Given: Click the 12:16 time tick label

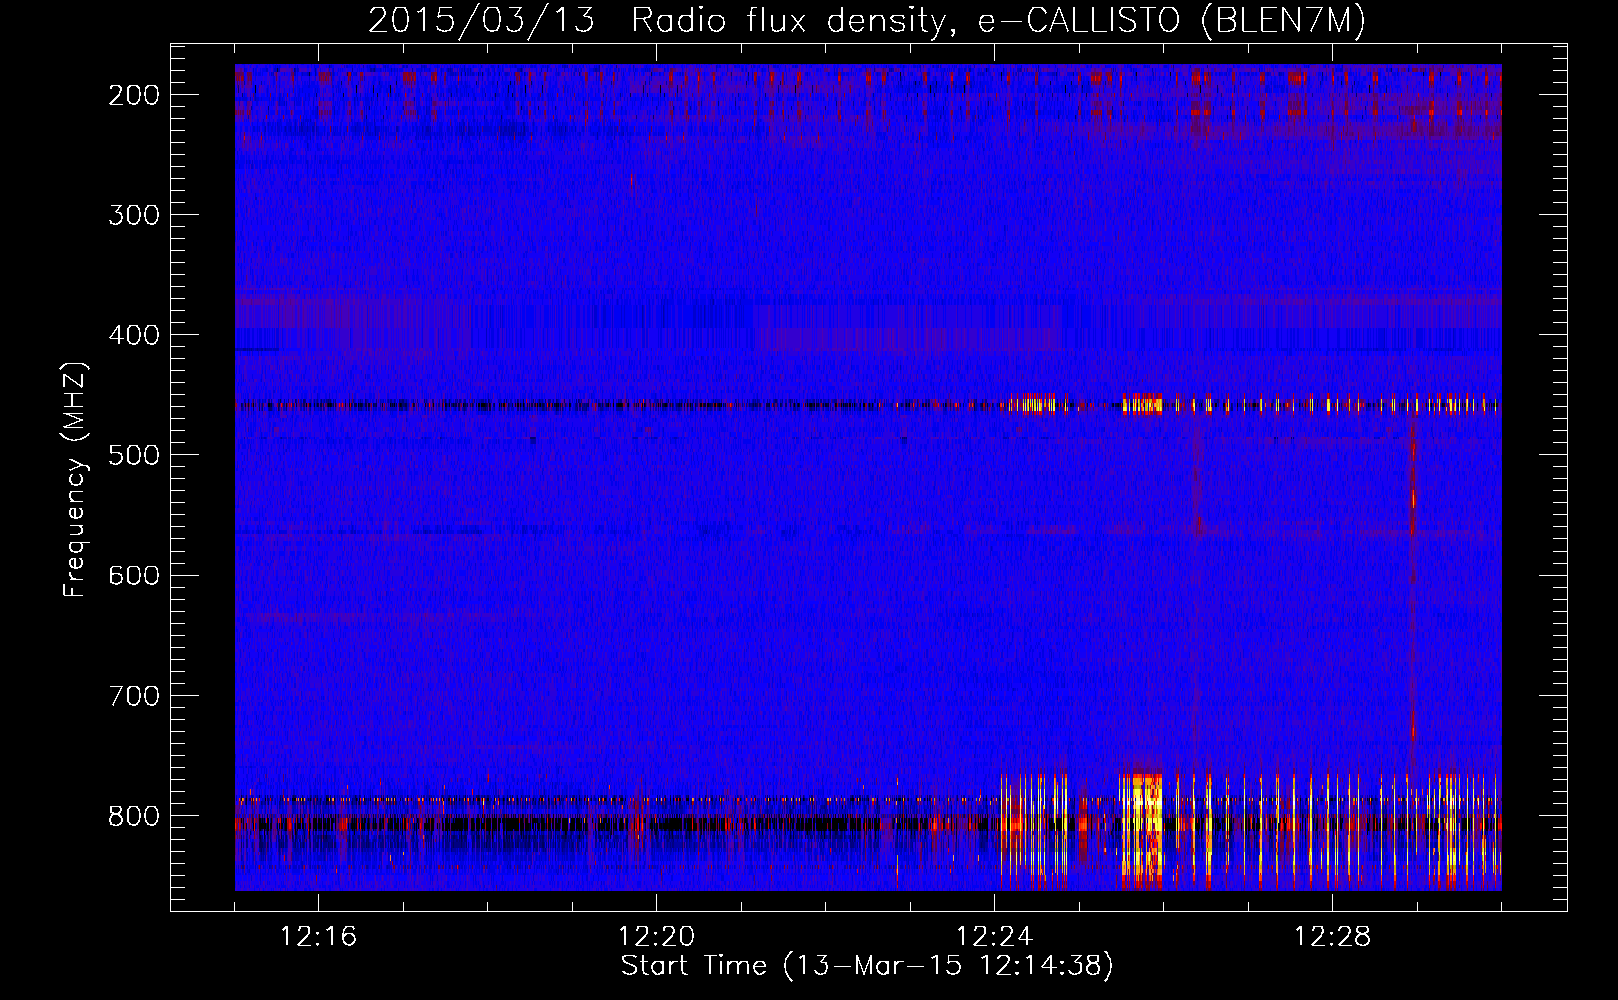Looking at the screenshot, I should click(x=318, y=937).
